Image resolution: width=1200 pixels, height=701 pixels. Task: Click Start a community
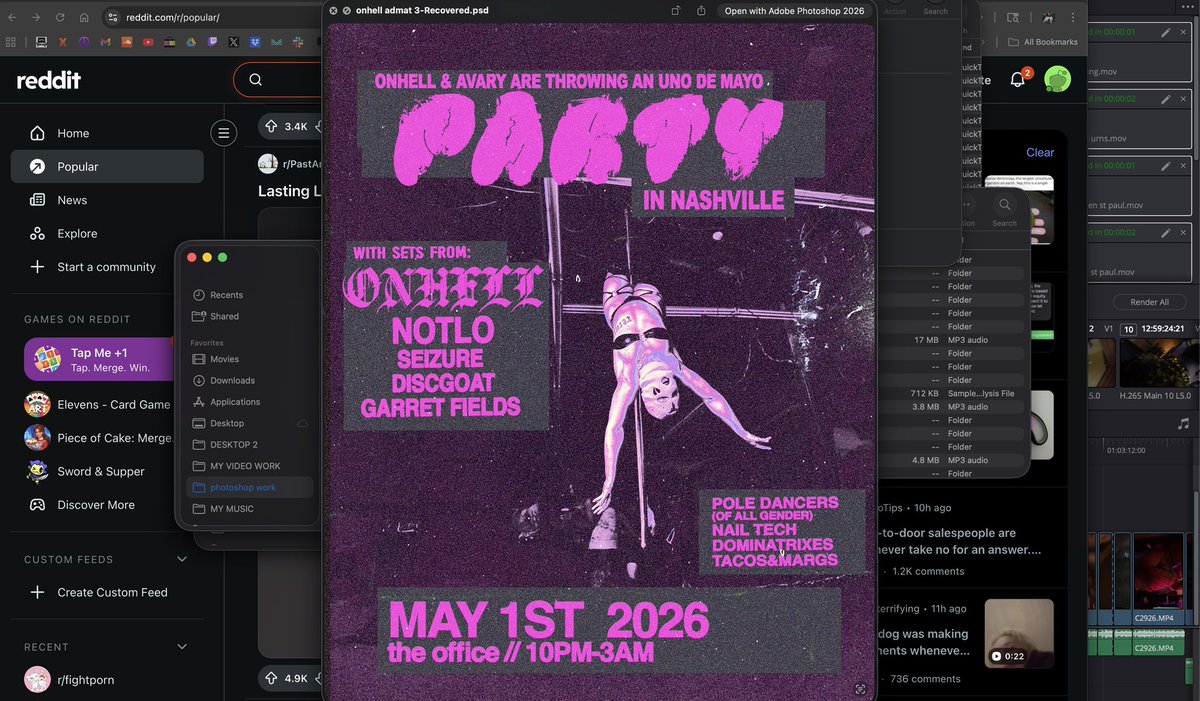tap(107, 267)
